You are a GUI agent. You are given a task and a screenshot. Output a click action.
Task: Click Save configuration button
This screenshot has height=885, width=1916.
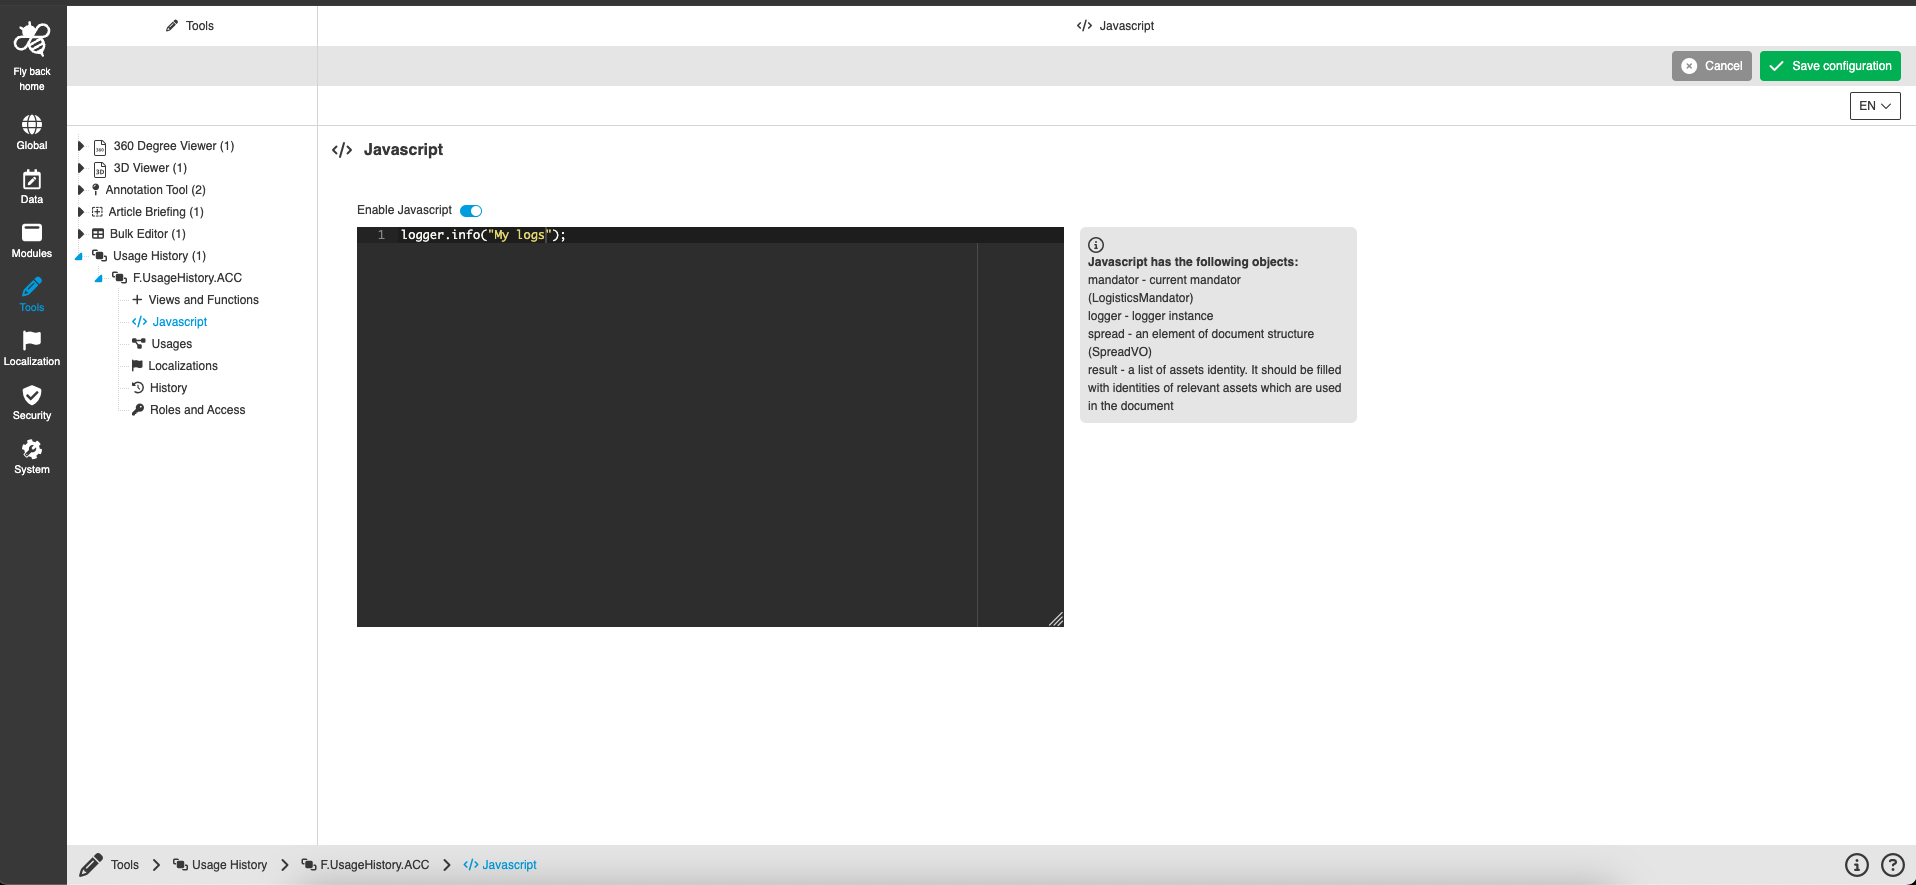click(1830, 66)
